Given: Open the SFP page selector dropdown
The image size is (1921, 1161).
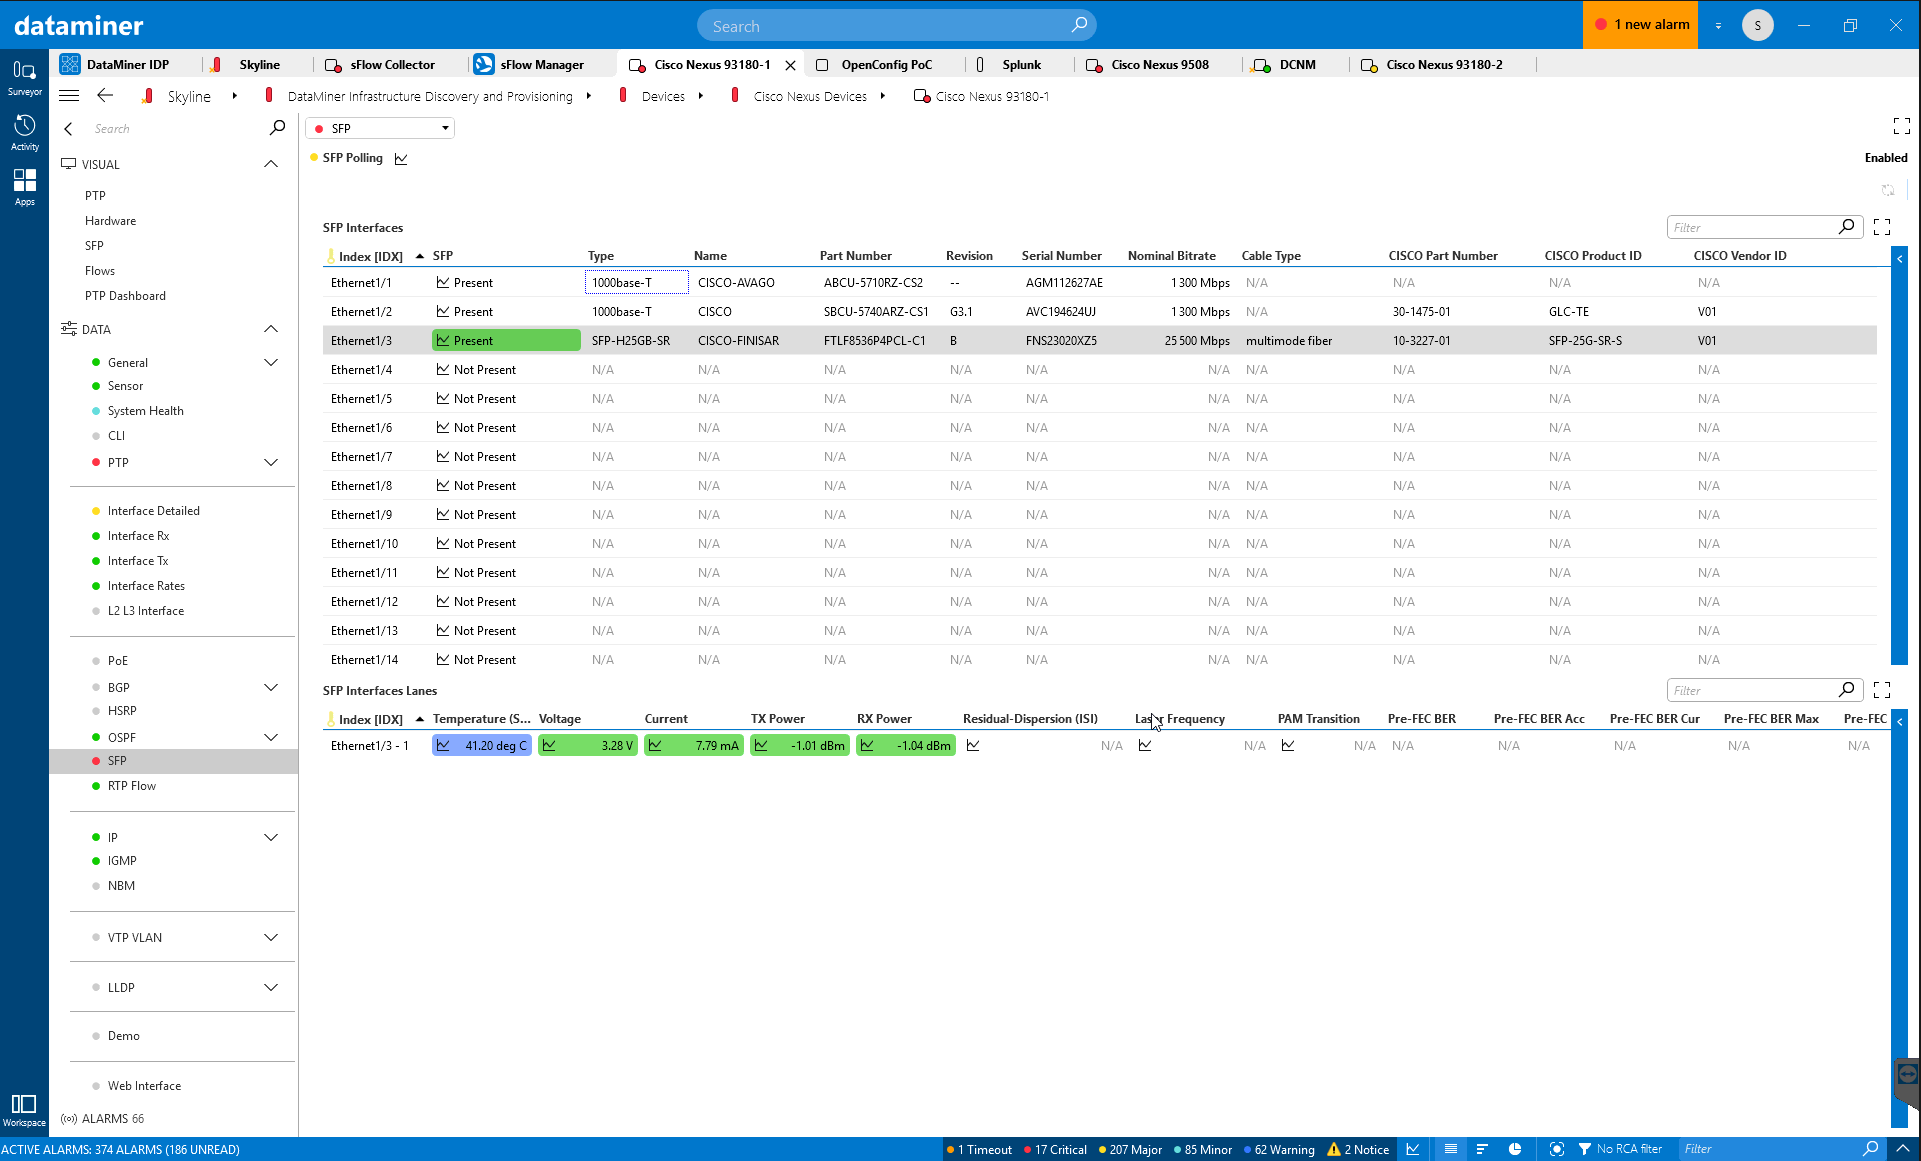Looking at the screenshot, I should 380,128.
